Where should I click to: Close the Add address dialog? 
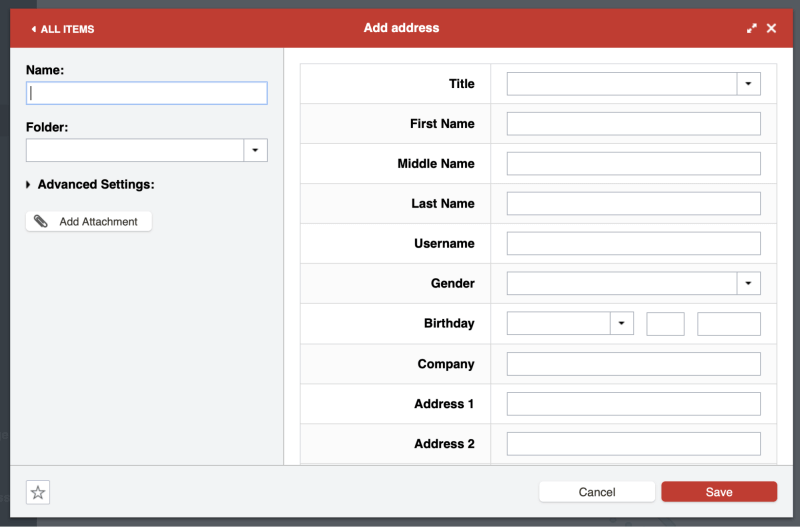point(771,28)
